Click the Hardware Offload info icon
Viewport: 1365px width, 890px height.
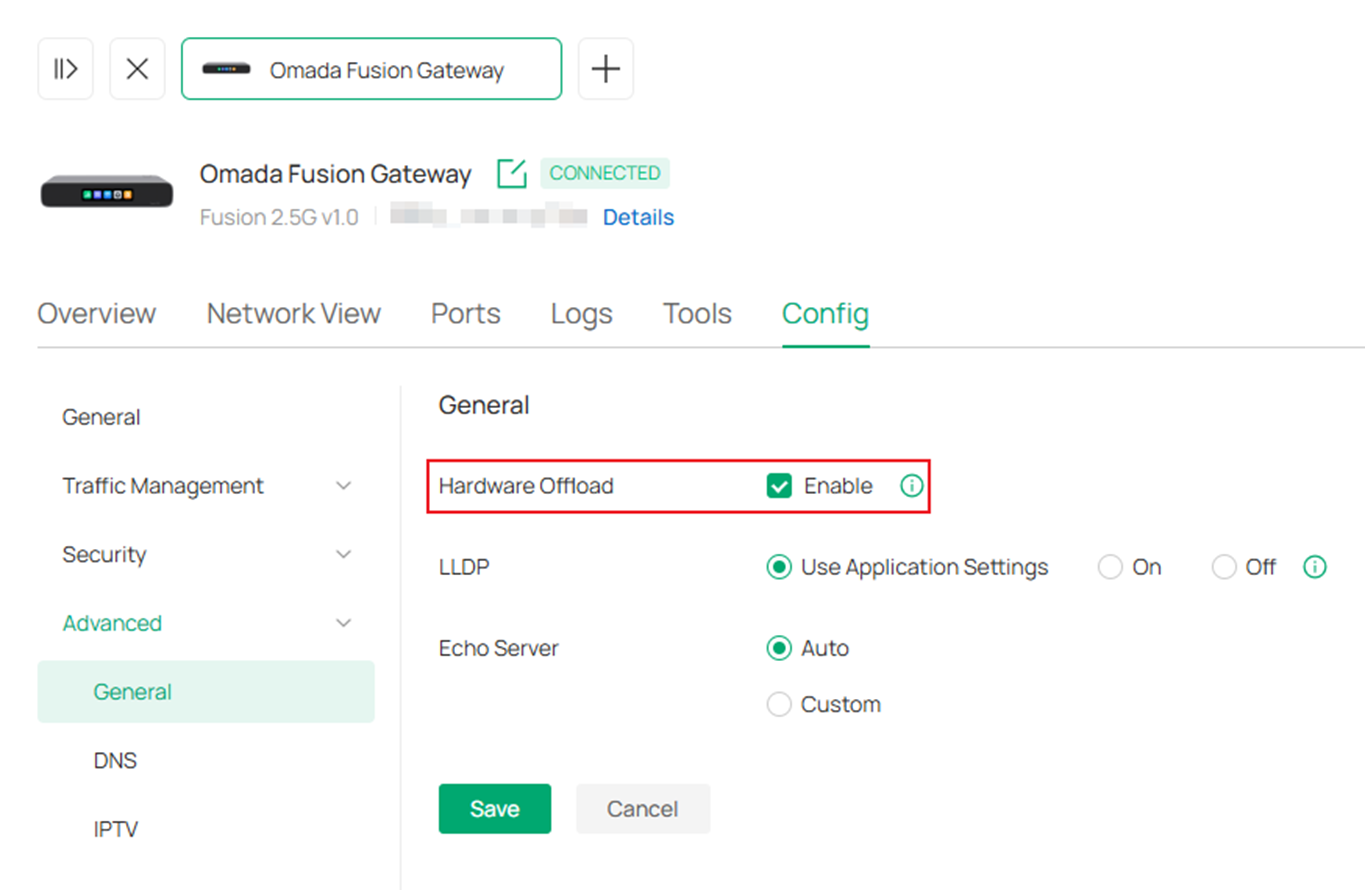click(911, 486)
